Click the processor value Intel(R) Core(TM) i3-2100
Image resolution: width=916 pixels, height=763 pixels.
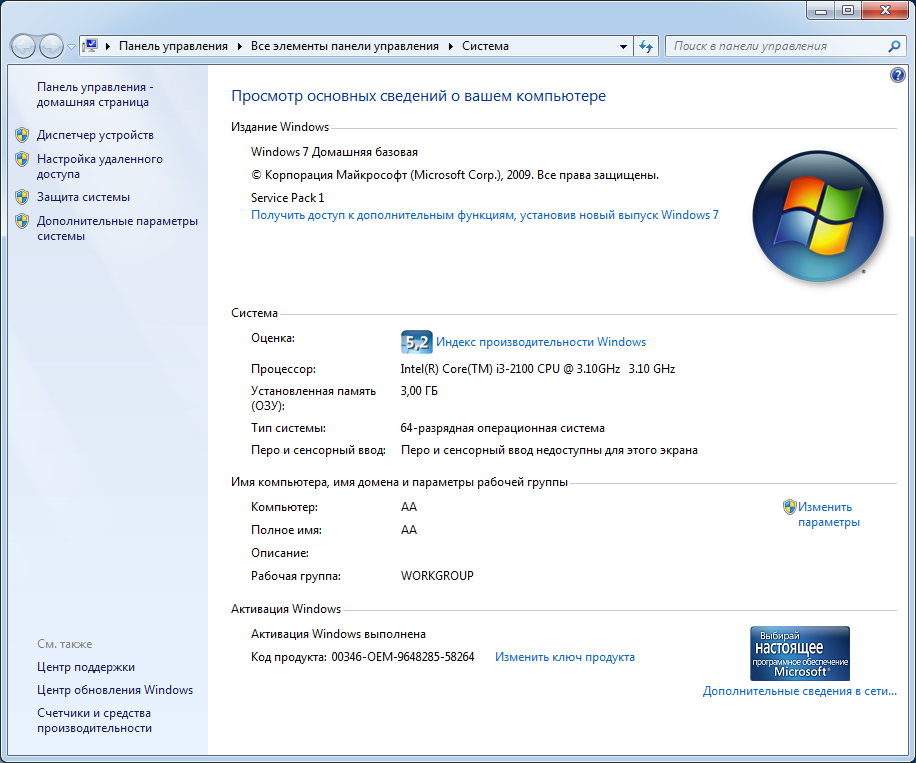(x=538, y=369)
